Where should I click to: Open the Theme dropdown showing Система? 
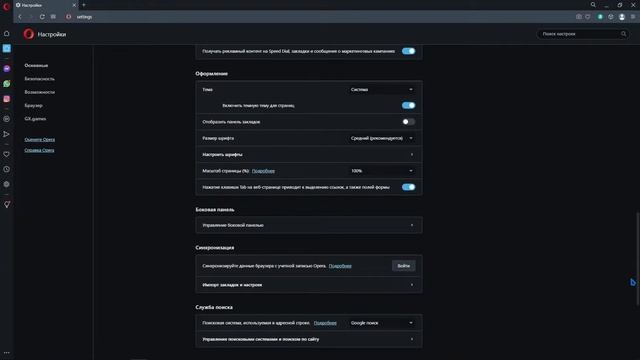point(382,89)
